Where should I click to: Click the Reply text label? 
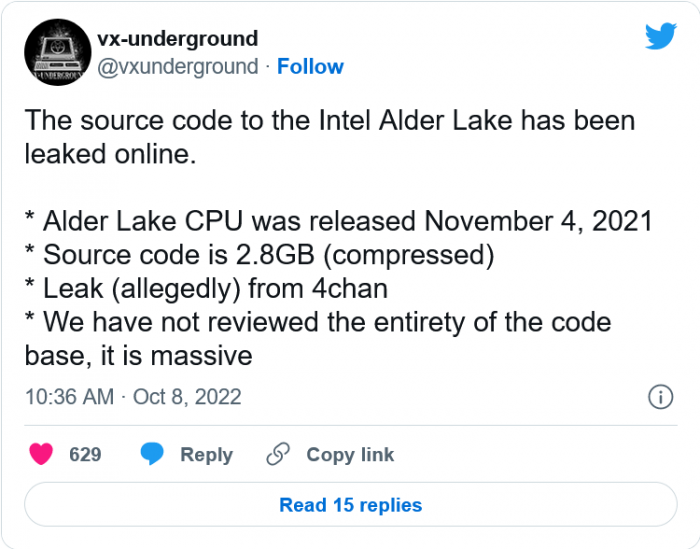click(x=206, y=454)
